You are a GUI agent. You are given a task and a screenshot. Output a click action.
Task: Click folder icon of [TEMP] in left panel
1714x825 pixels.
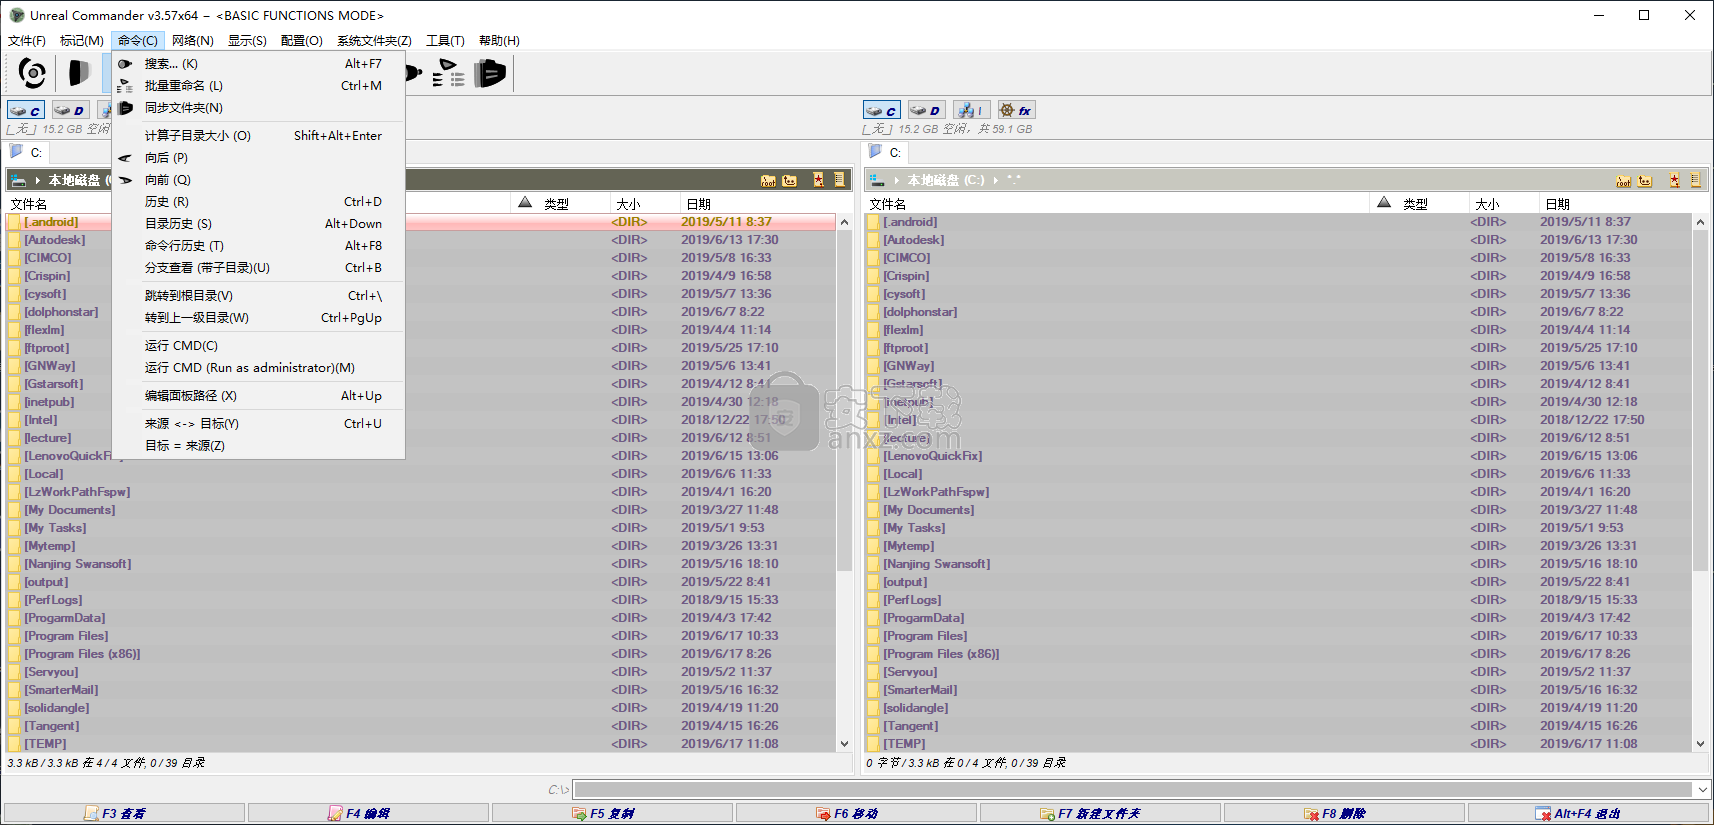coord(15,744)
